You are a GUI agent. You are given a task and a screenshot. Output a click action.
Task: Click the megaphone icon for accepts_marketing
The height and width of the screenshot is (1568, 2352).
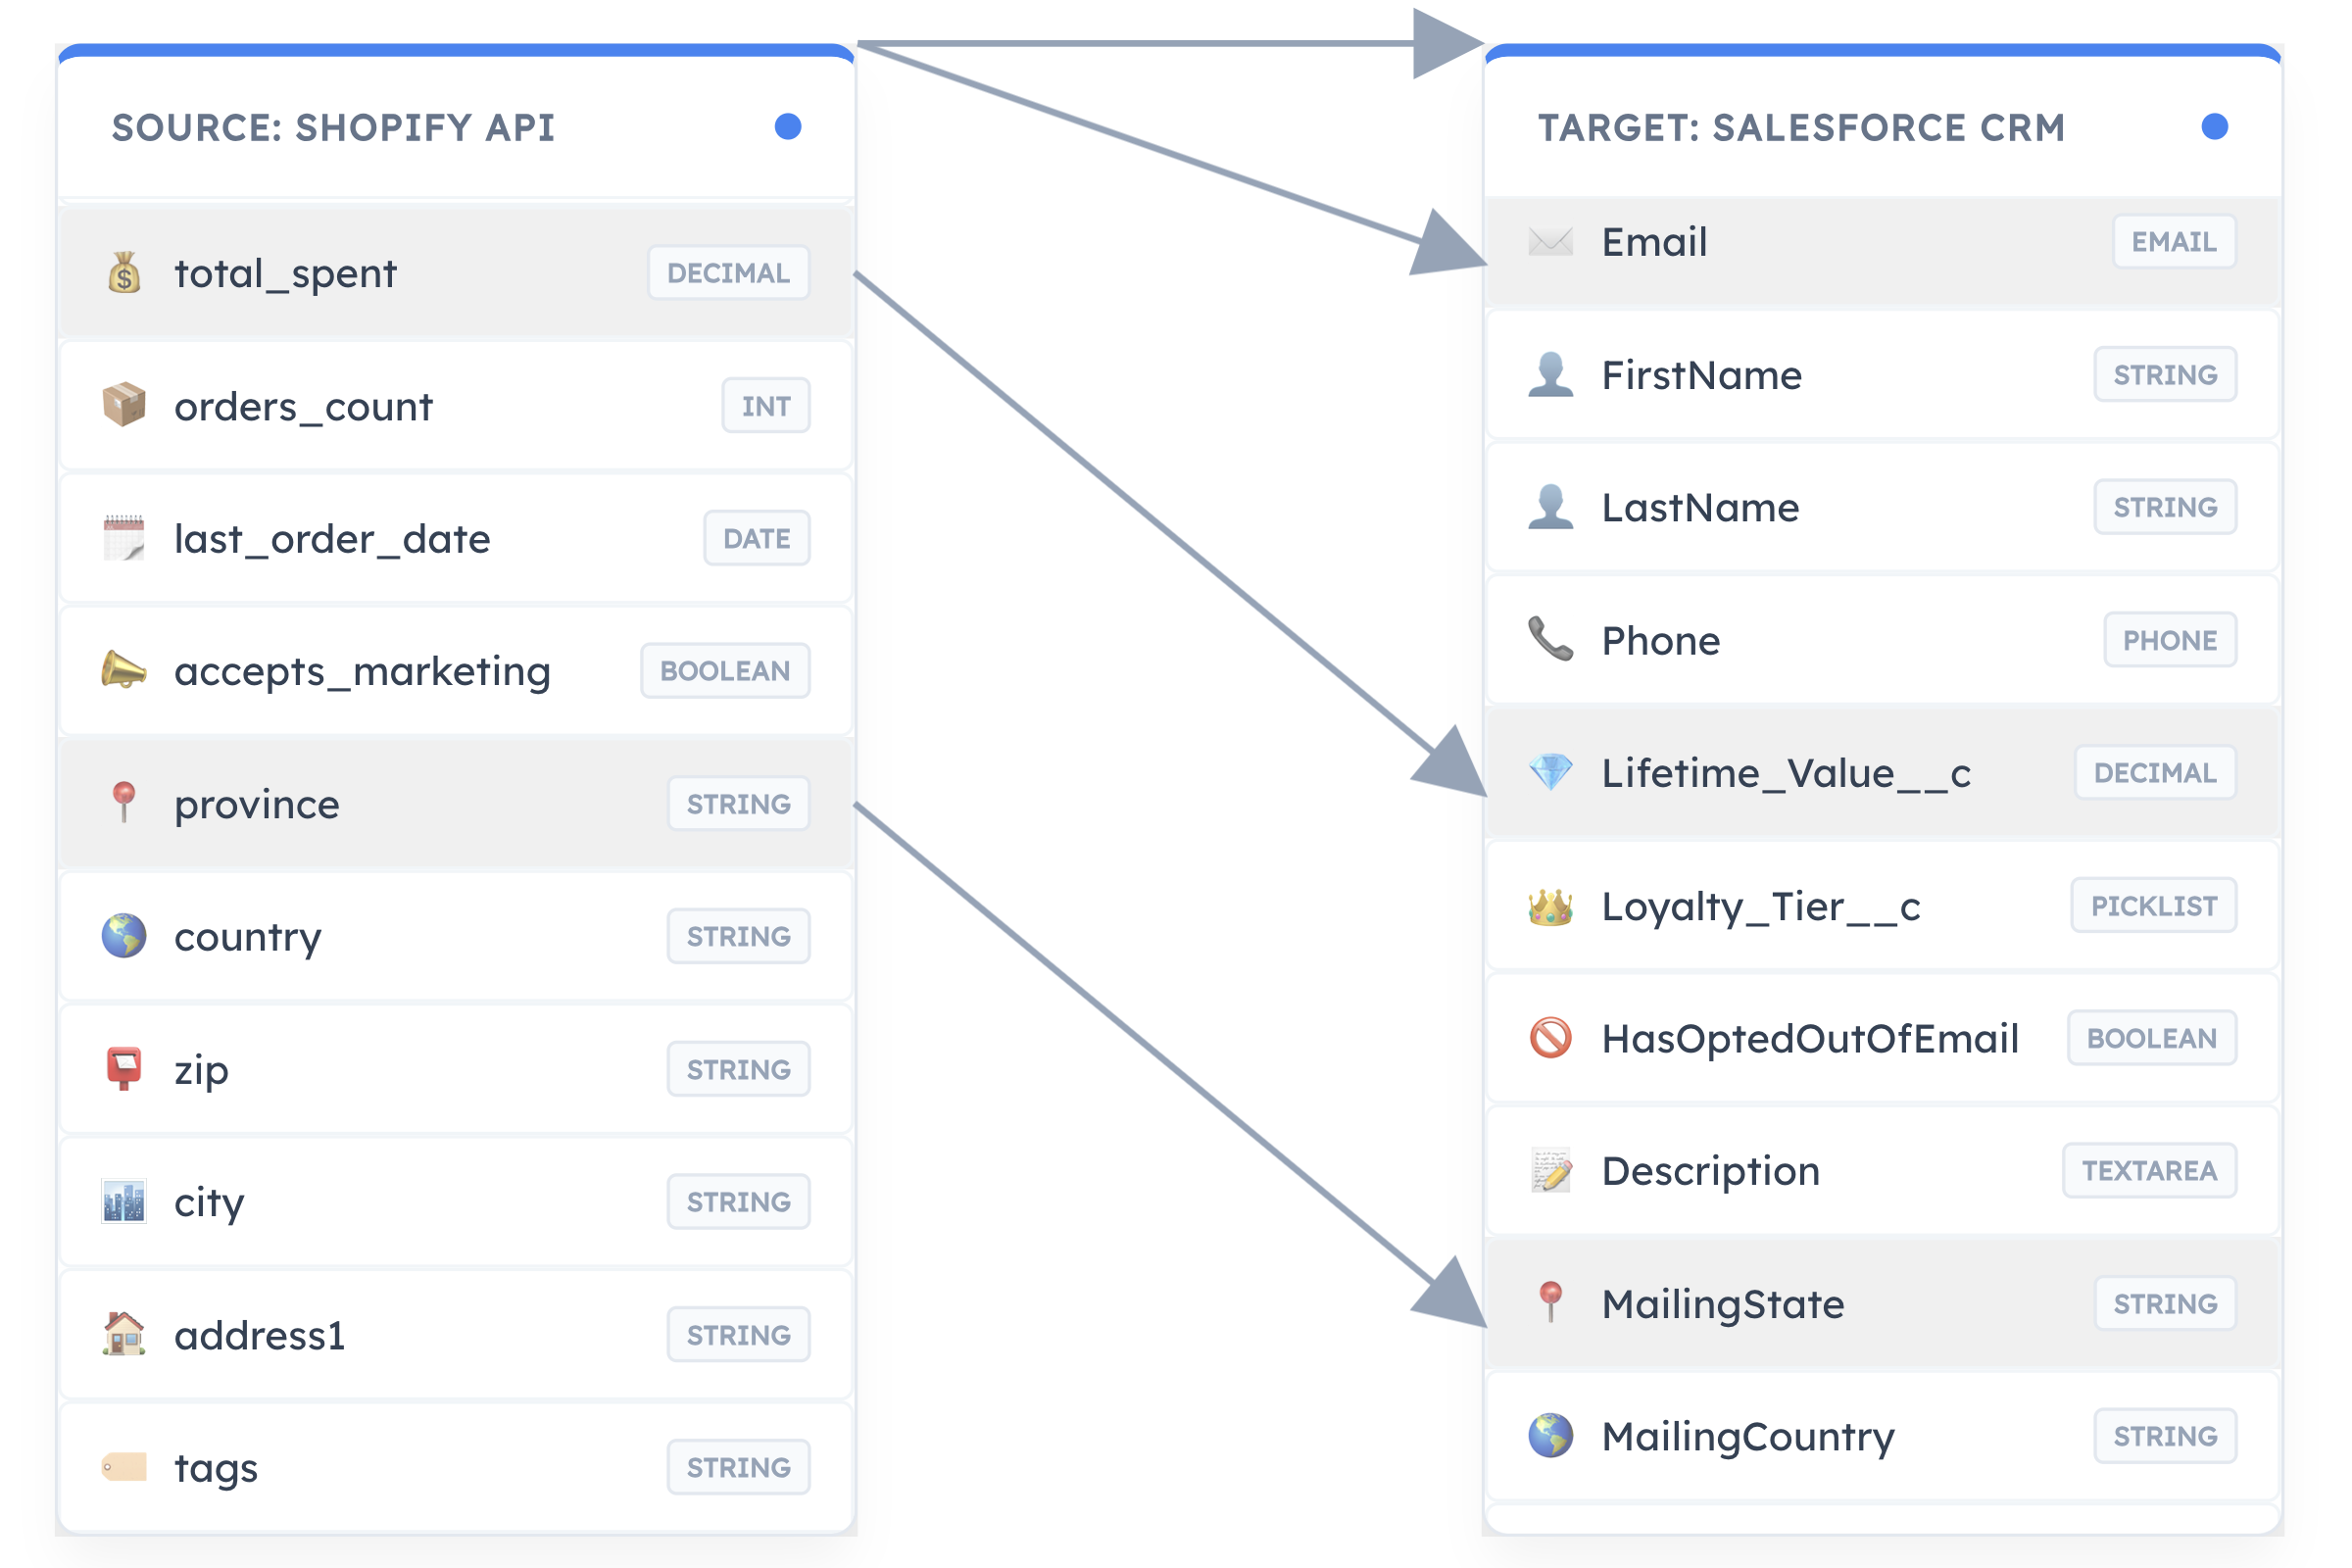[x=124, y=671]
